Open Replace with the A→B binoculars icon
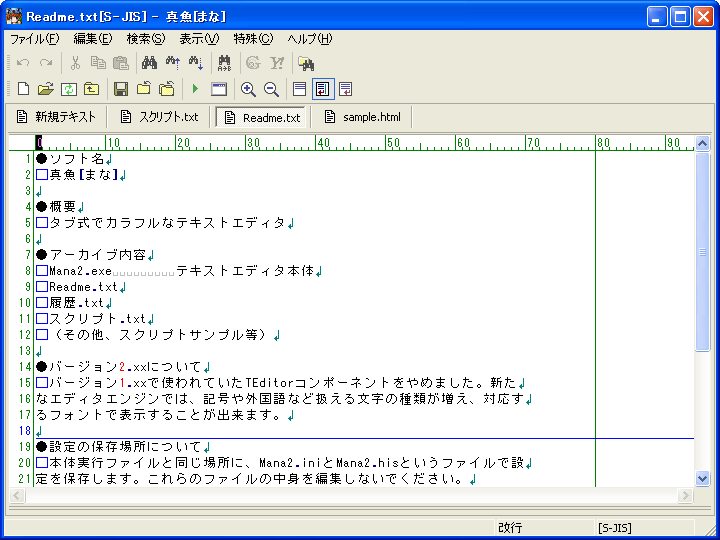 [x=225, y=63]
